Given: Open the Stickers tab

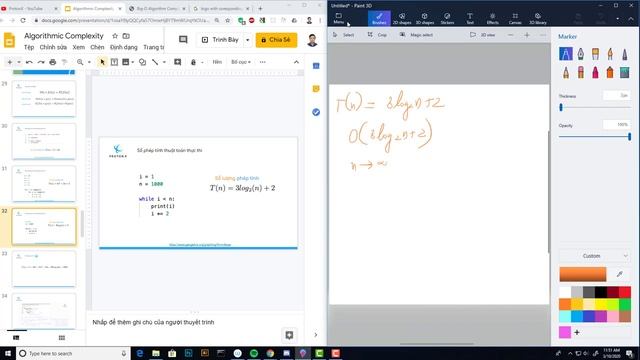Looking at the screenshot, I should (447, 18).
